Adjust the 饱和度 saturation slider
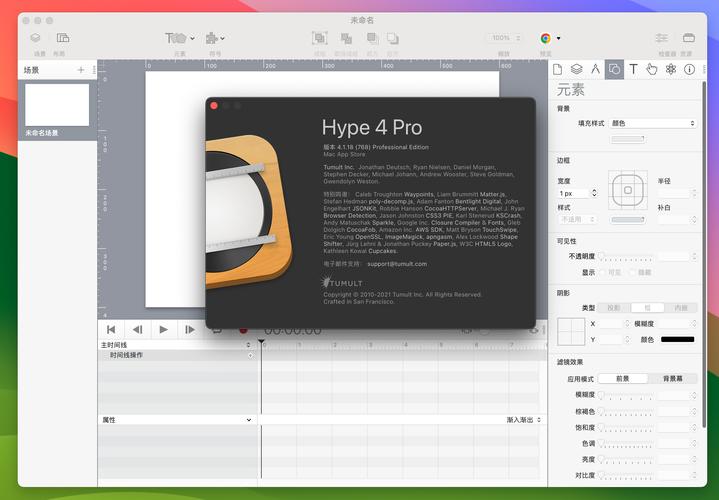Image resolution: width=719 pixels, height=500 pixels. pyautogui.click(x=626, y=428)
